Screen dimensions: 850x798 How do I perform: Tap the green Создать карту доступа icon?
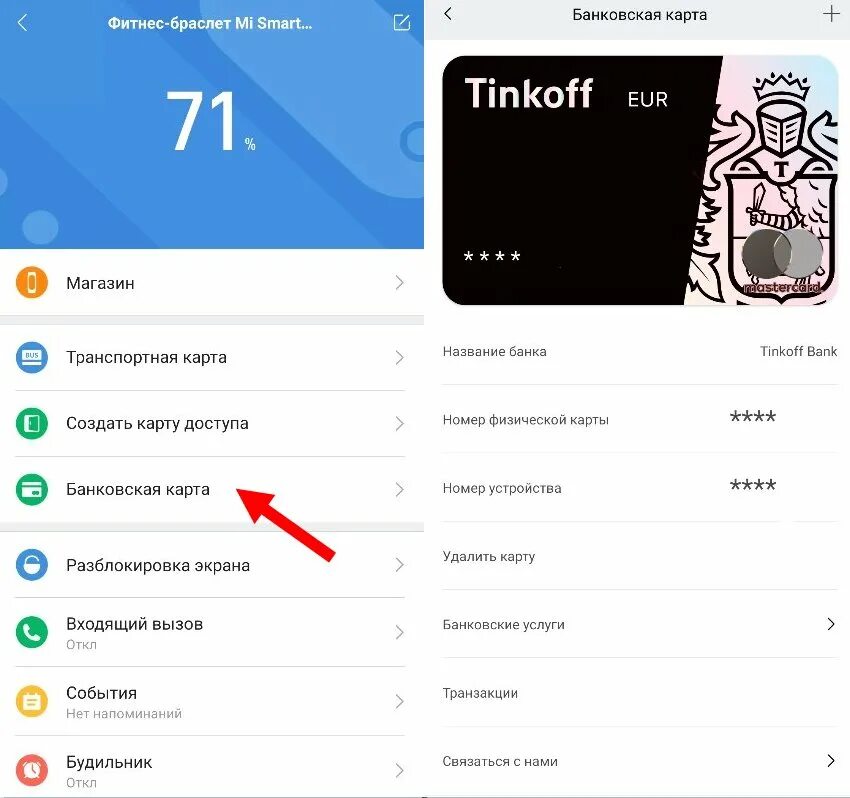(x=31, y=423)
